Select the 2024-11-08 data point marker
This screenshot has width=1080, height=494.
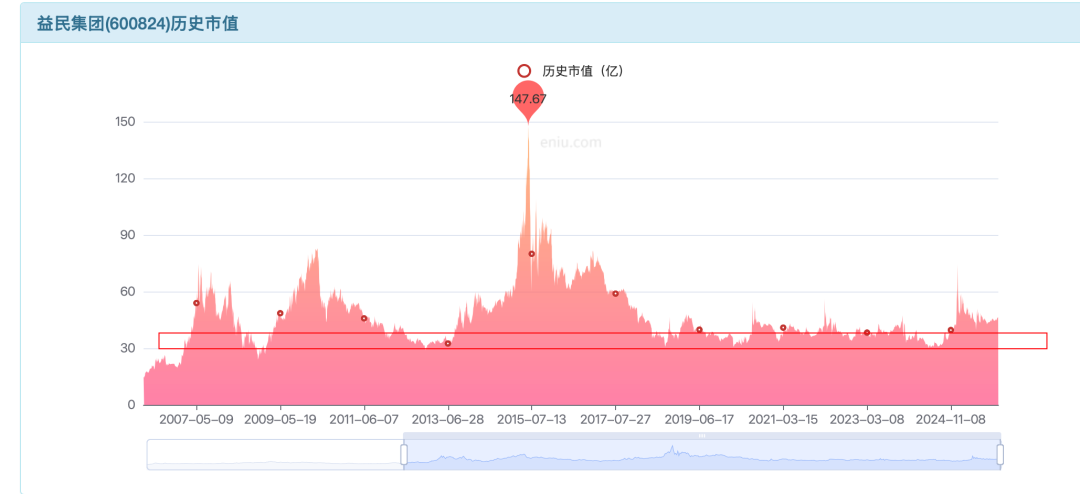[951, 330]
